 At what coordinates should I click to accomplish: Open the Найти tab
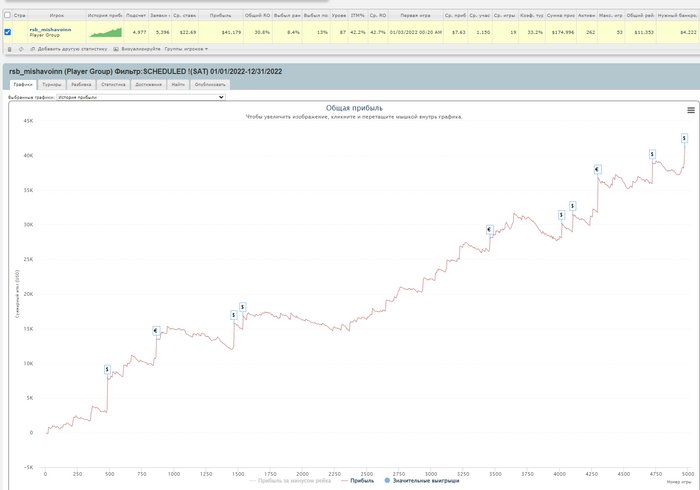(178, 84)
